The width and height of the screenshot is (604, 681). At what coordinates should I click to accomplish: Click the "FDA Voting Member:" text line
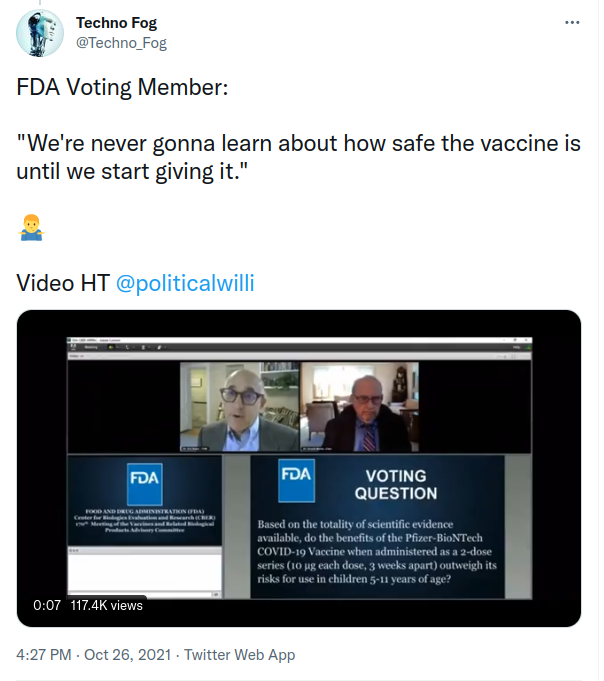click(123, 86)
